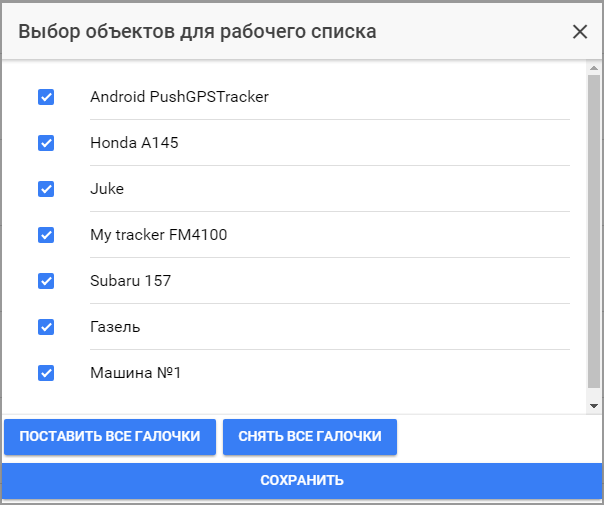604x505 pixels.
Task: Click the vertical scrollbar thumb
Action: [594, 230]
